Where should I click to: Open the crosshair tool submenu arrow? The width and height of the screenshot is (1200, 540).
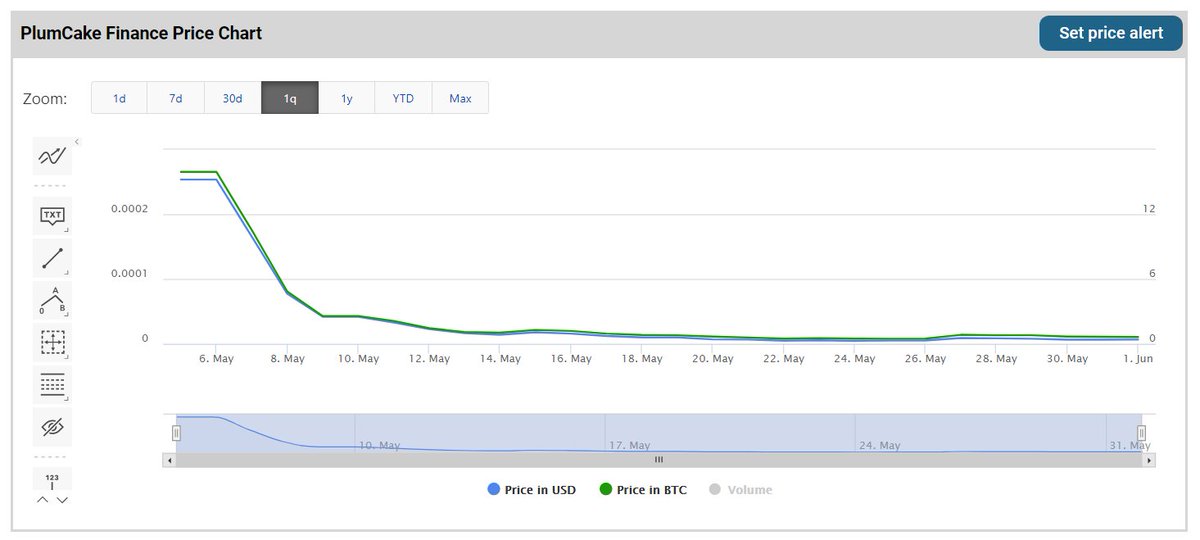pos(66,356)
